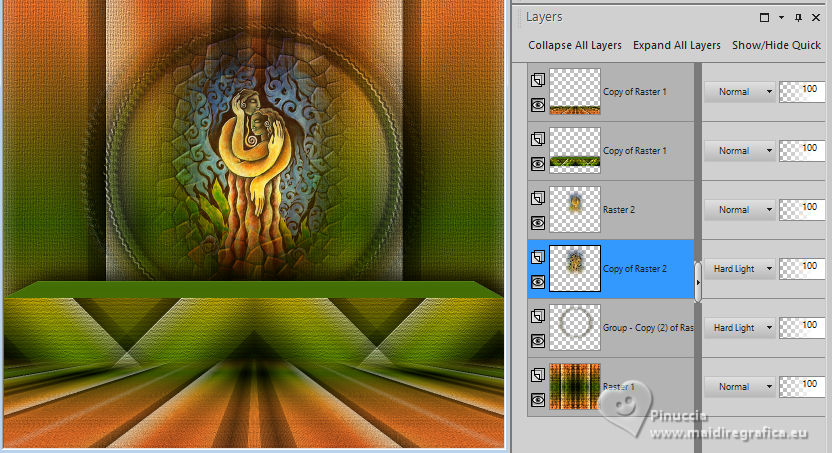The width and height of the screenshot is (832, 453).
Task: Click Expand All Layers
Action: 677,46
